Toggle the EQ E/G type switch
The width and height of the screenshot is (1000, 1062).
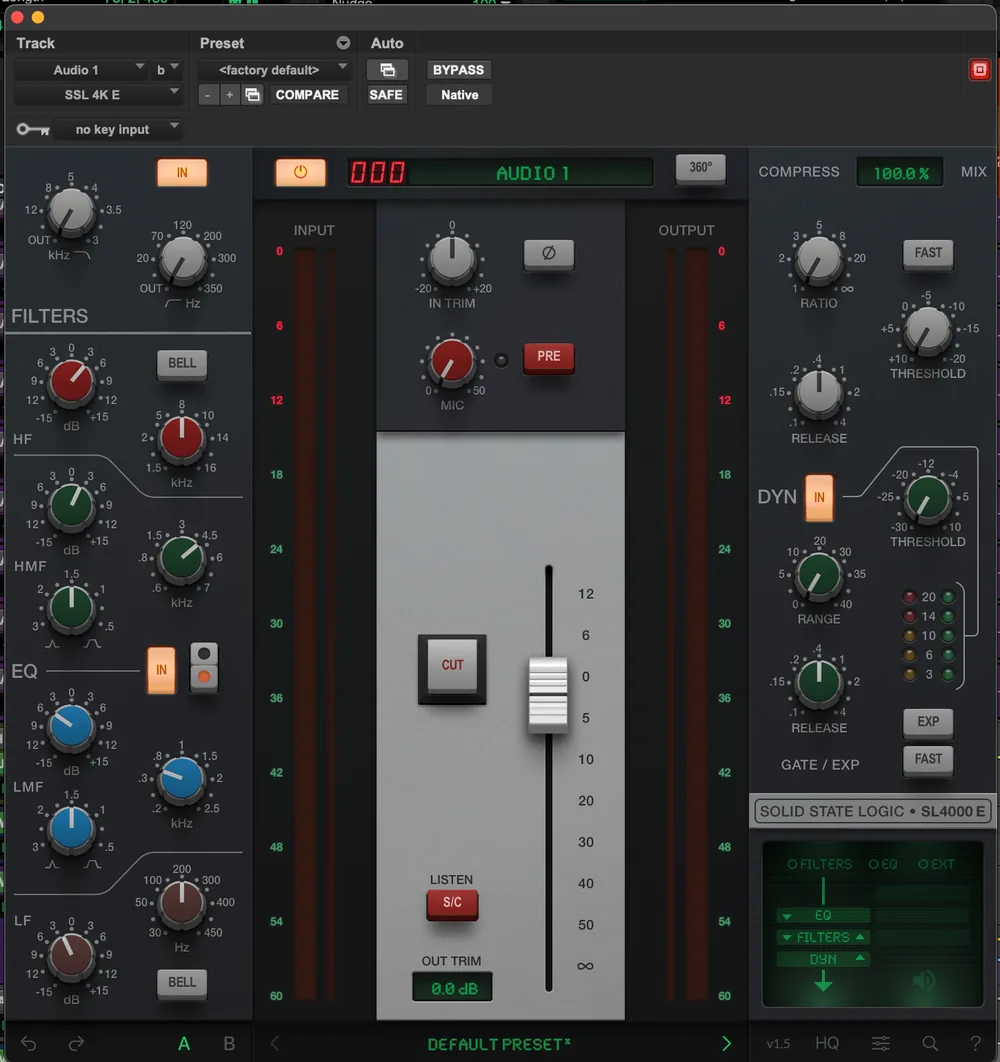click(204, 667)
